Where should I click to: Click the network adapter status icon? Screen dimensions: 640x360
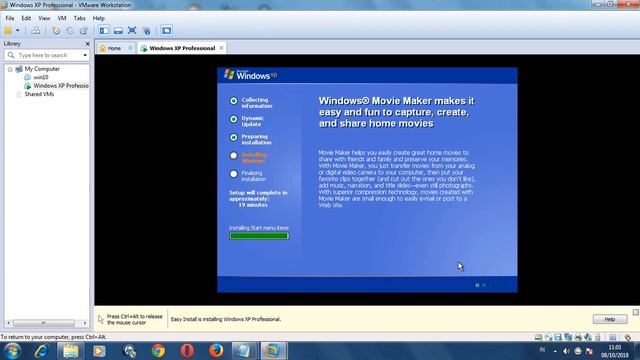tap(568, 338)
